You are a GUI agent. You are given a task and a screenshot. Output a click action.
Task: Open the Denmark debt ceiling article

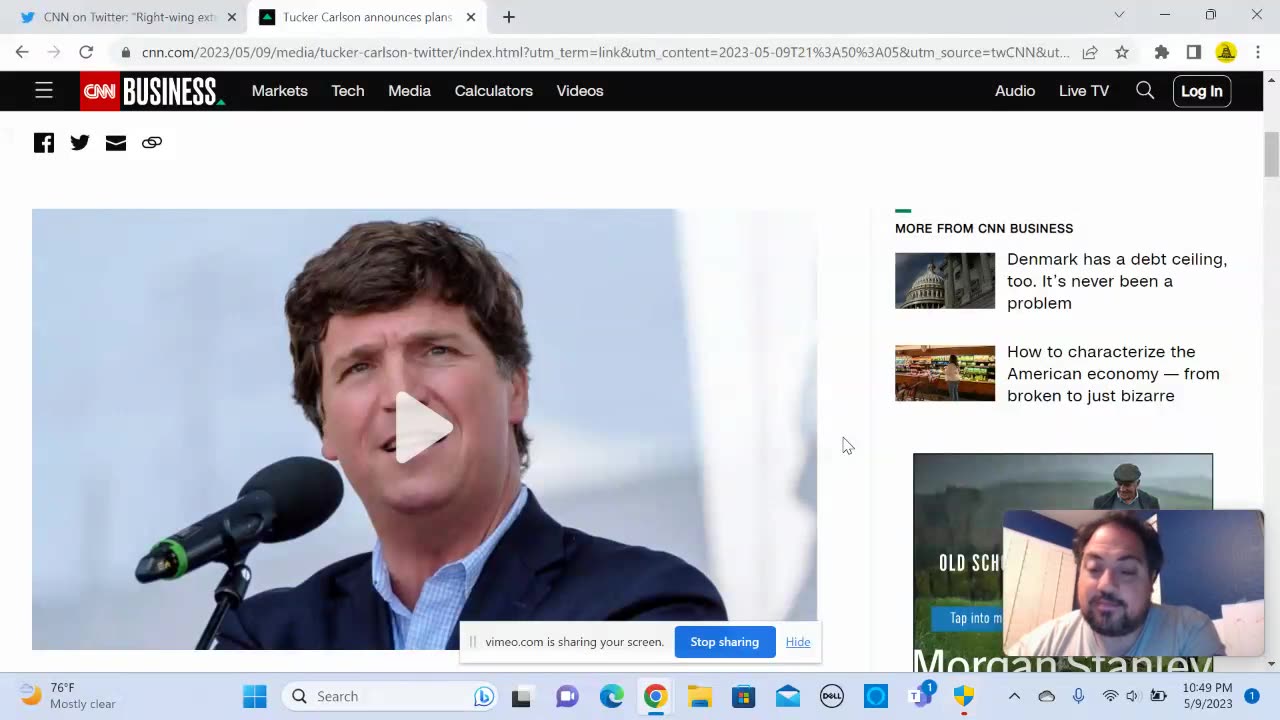coord(1117,281)
